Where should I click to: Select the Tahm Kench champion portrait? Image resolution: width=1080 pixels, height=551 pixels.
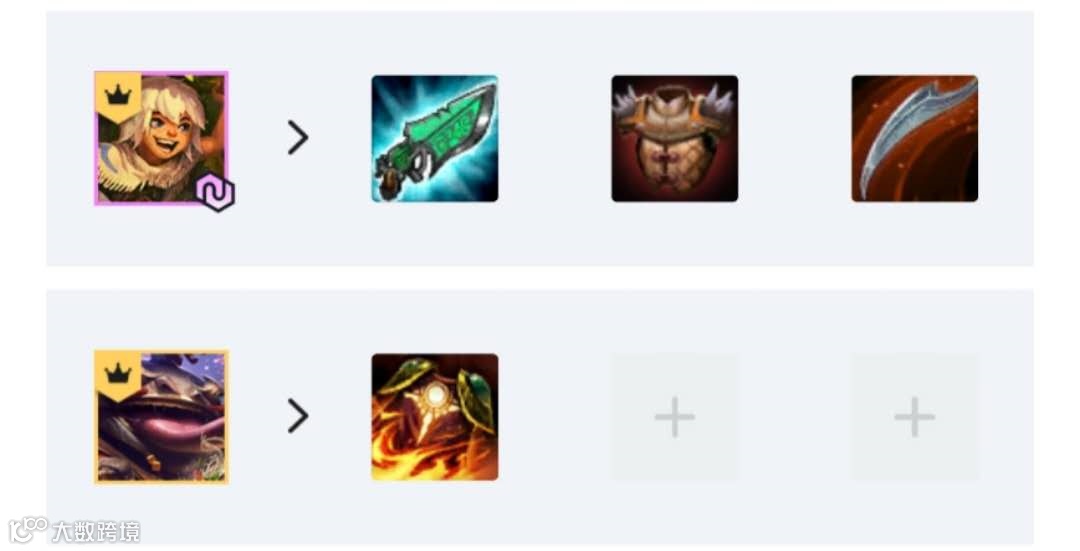tap(161, 417)
